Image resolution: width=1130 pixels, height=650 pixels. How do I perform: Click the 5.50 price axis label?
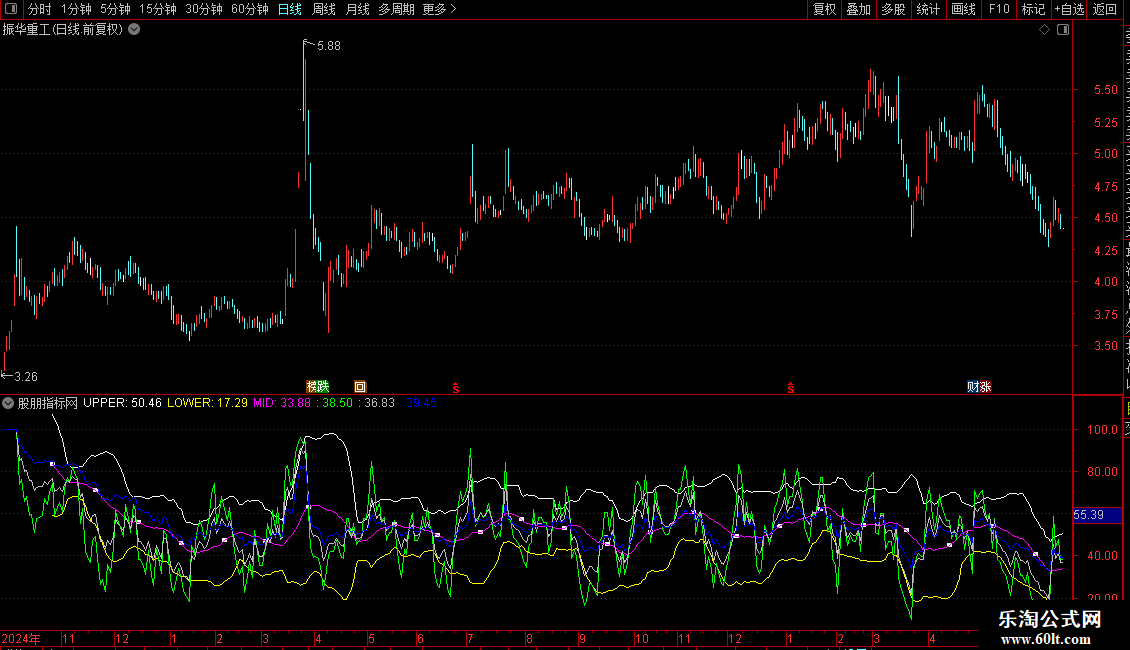(x=1105, y=90)
